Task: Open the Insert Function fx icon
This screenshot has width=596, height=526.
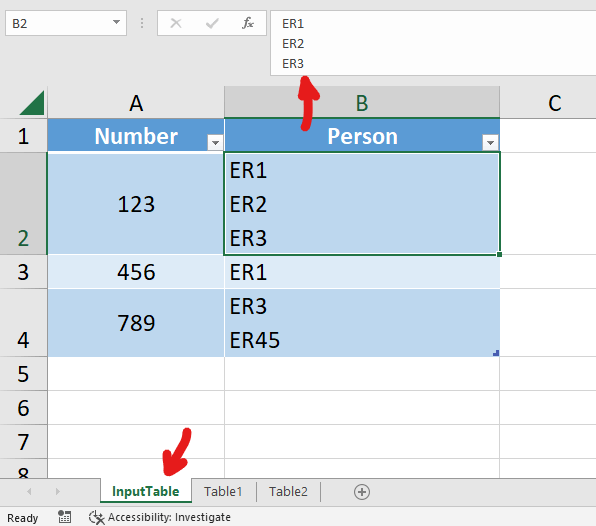Action: (247, 24)
